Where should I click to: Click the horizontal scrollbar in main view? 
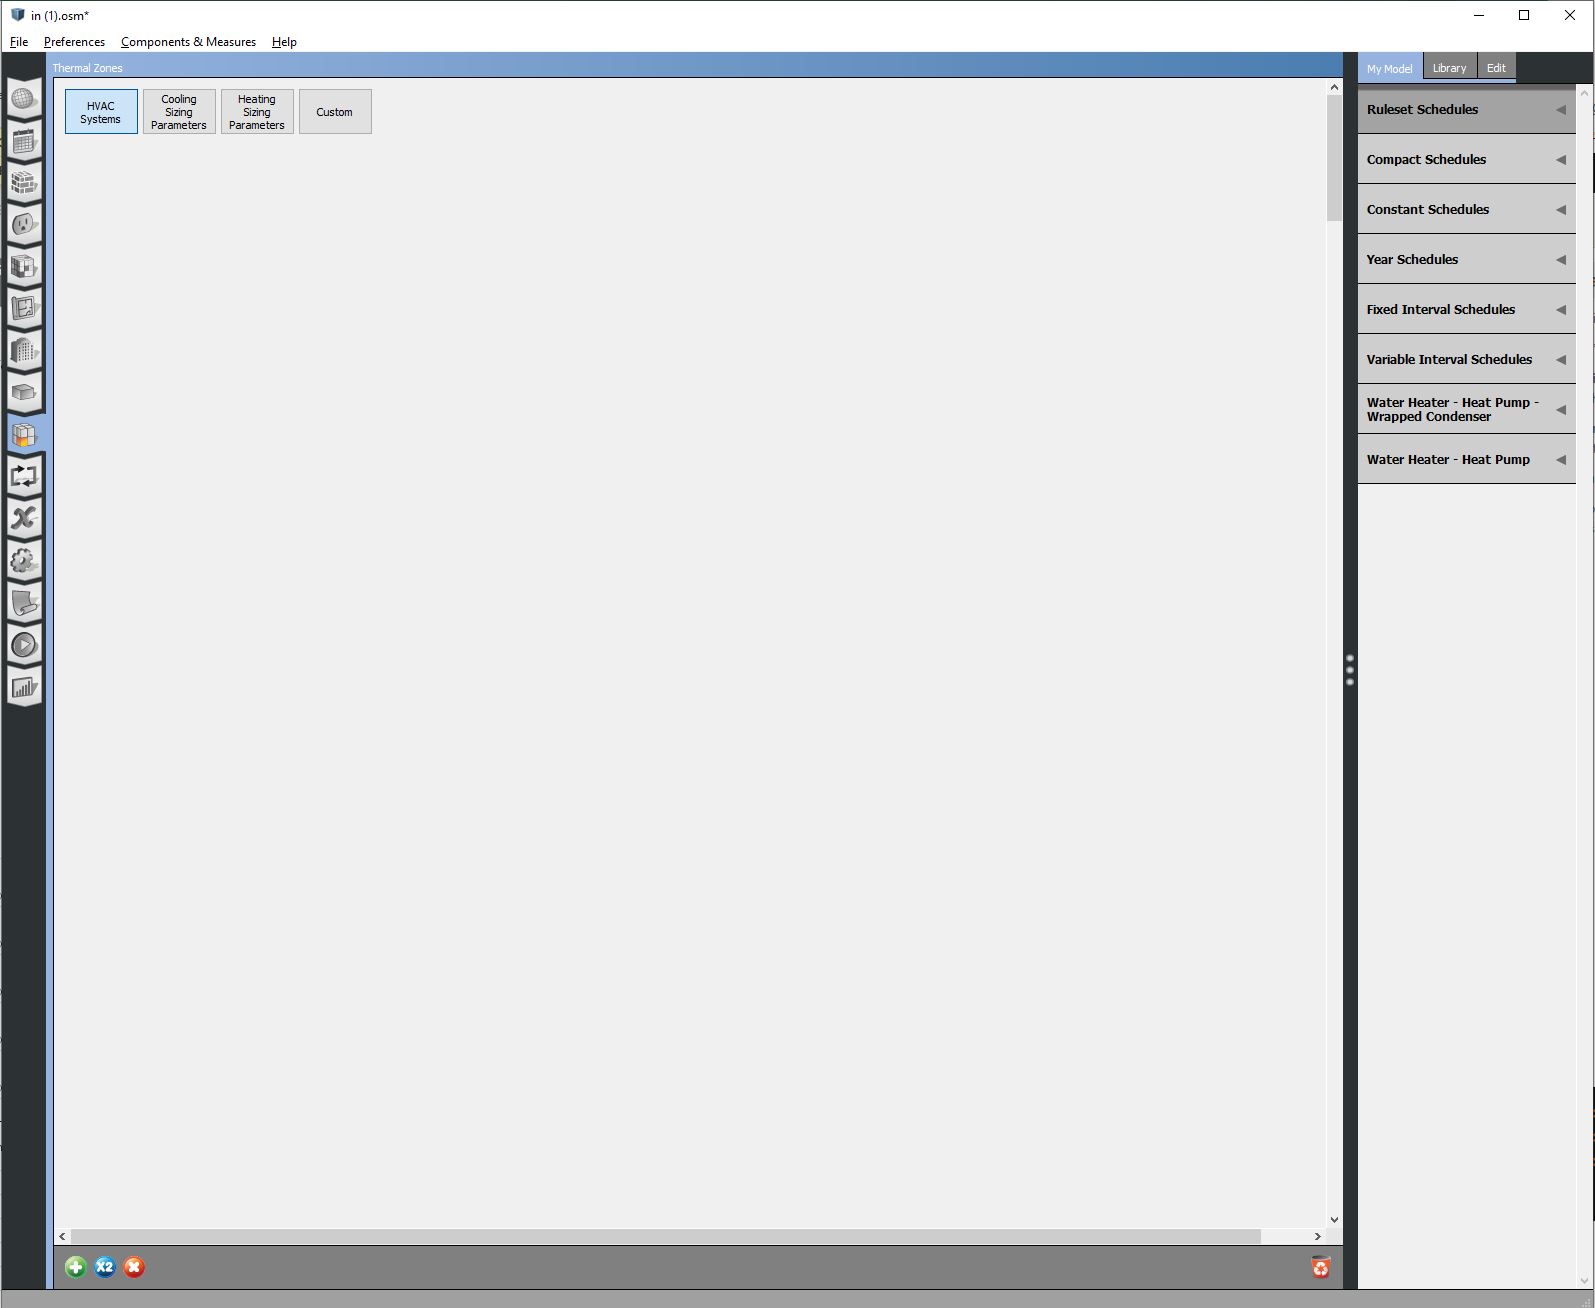click(666, 1237)
